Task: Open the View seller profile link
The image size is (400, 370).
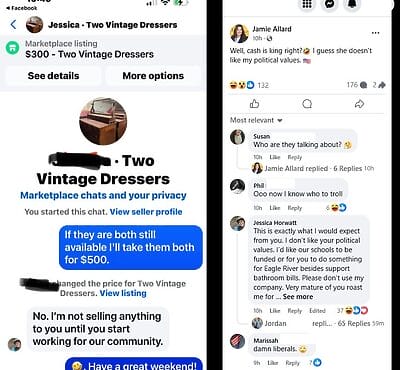Action: pyautogui.click(x=146, y=212)
